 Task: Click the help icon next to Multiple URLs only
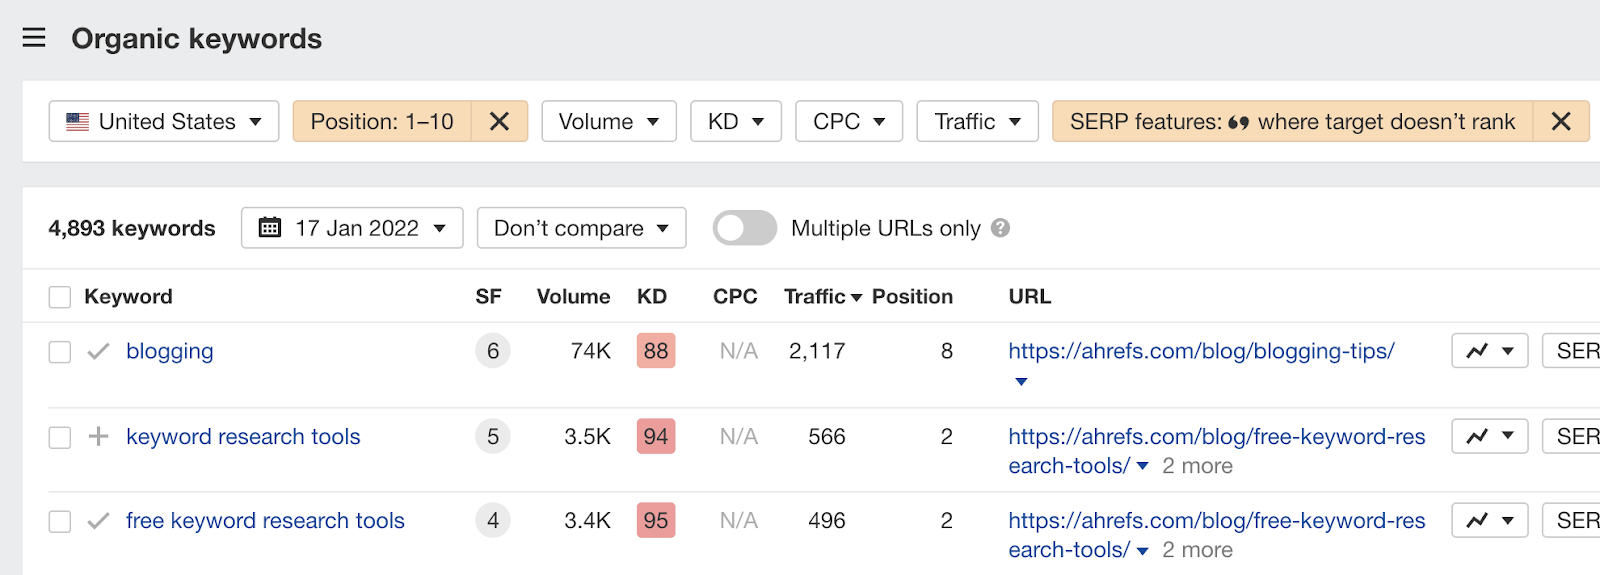1000,228
